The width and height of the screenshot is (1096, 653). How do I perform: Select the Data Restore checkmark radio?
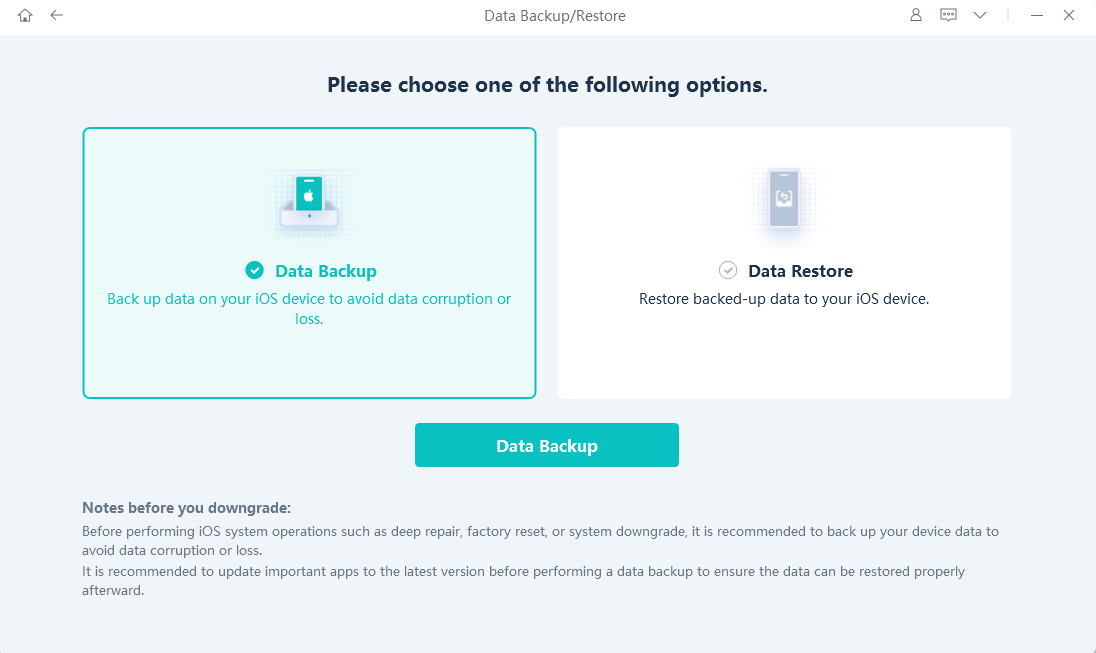728,270
